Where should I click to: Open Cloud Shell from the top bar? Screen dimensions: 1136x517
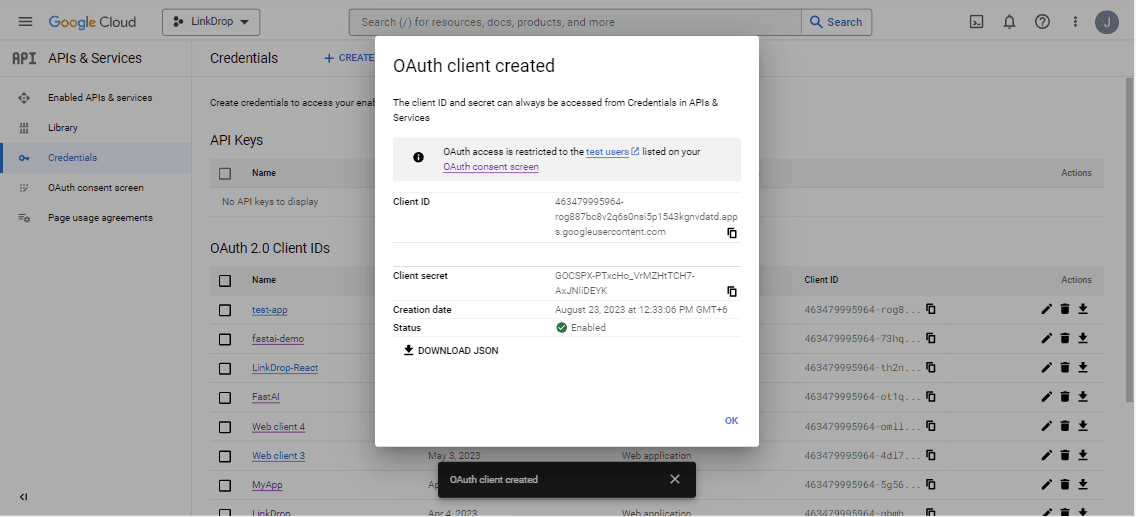tap(976, 22)
